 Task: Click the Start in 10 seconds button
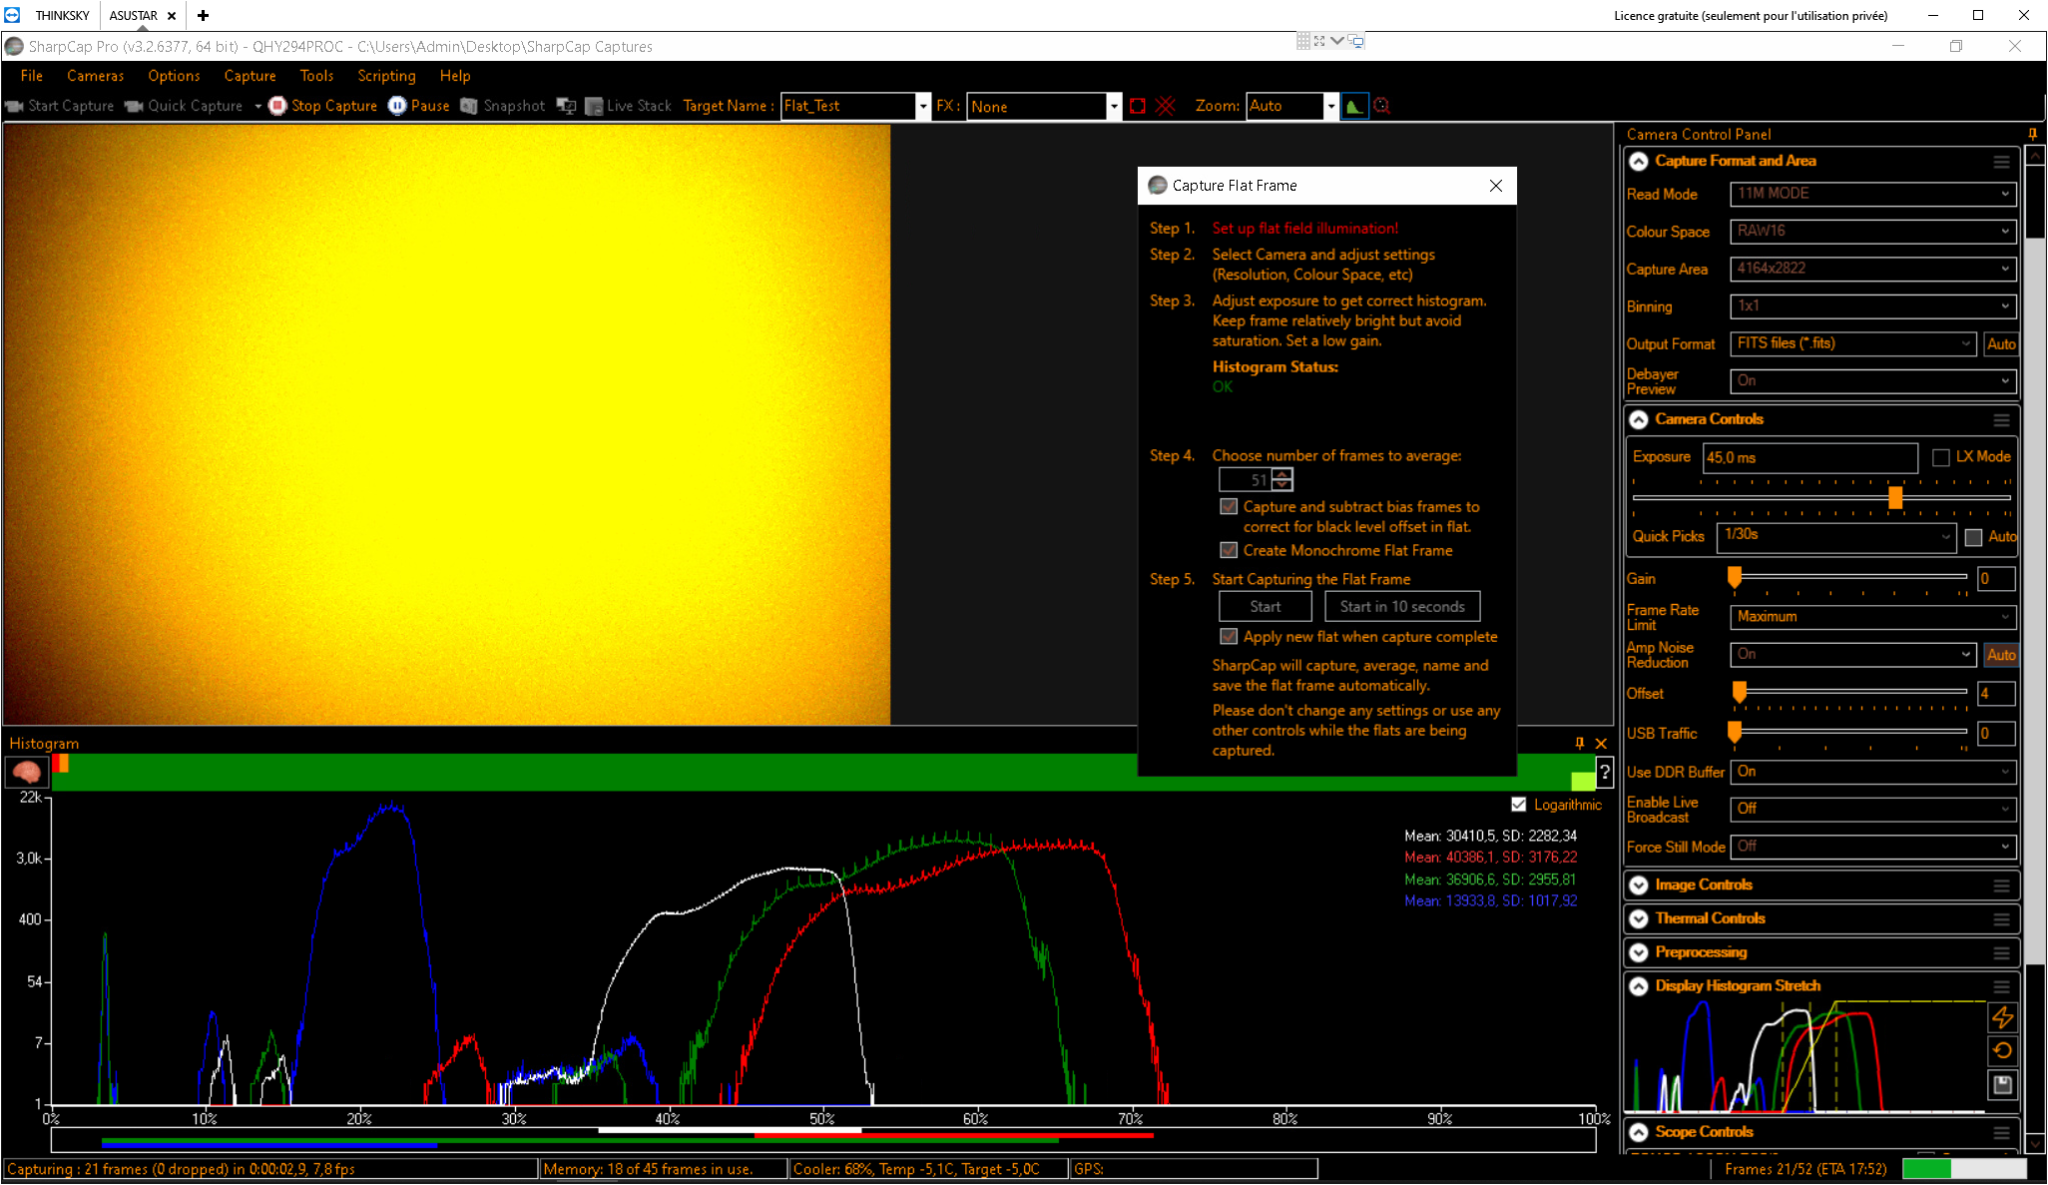(1402, 607)
